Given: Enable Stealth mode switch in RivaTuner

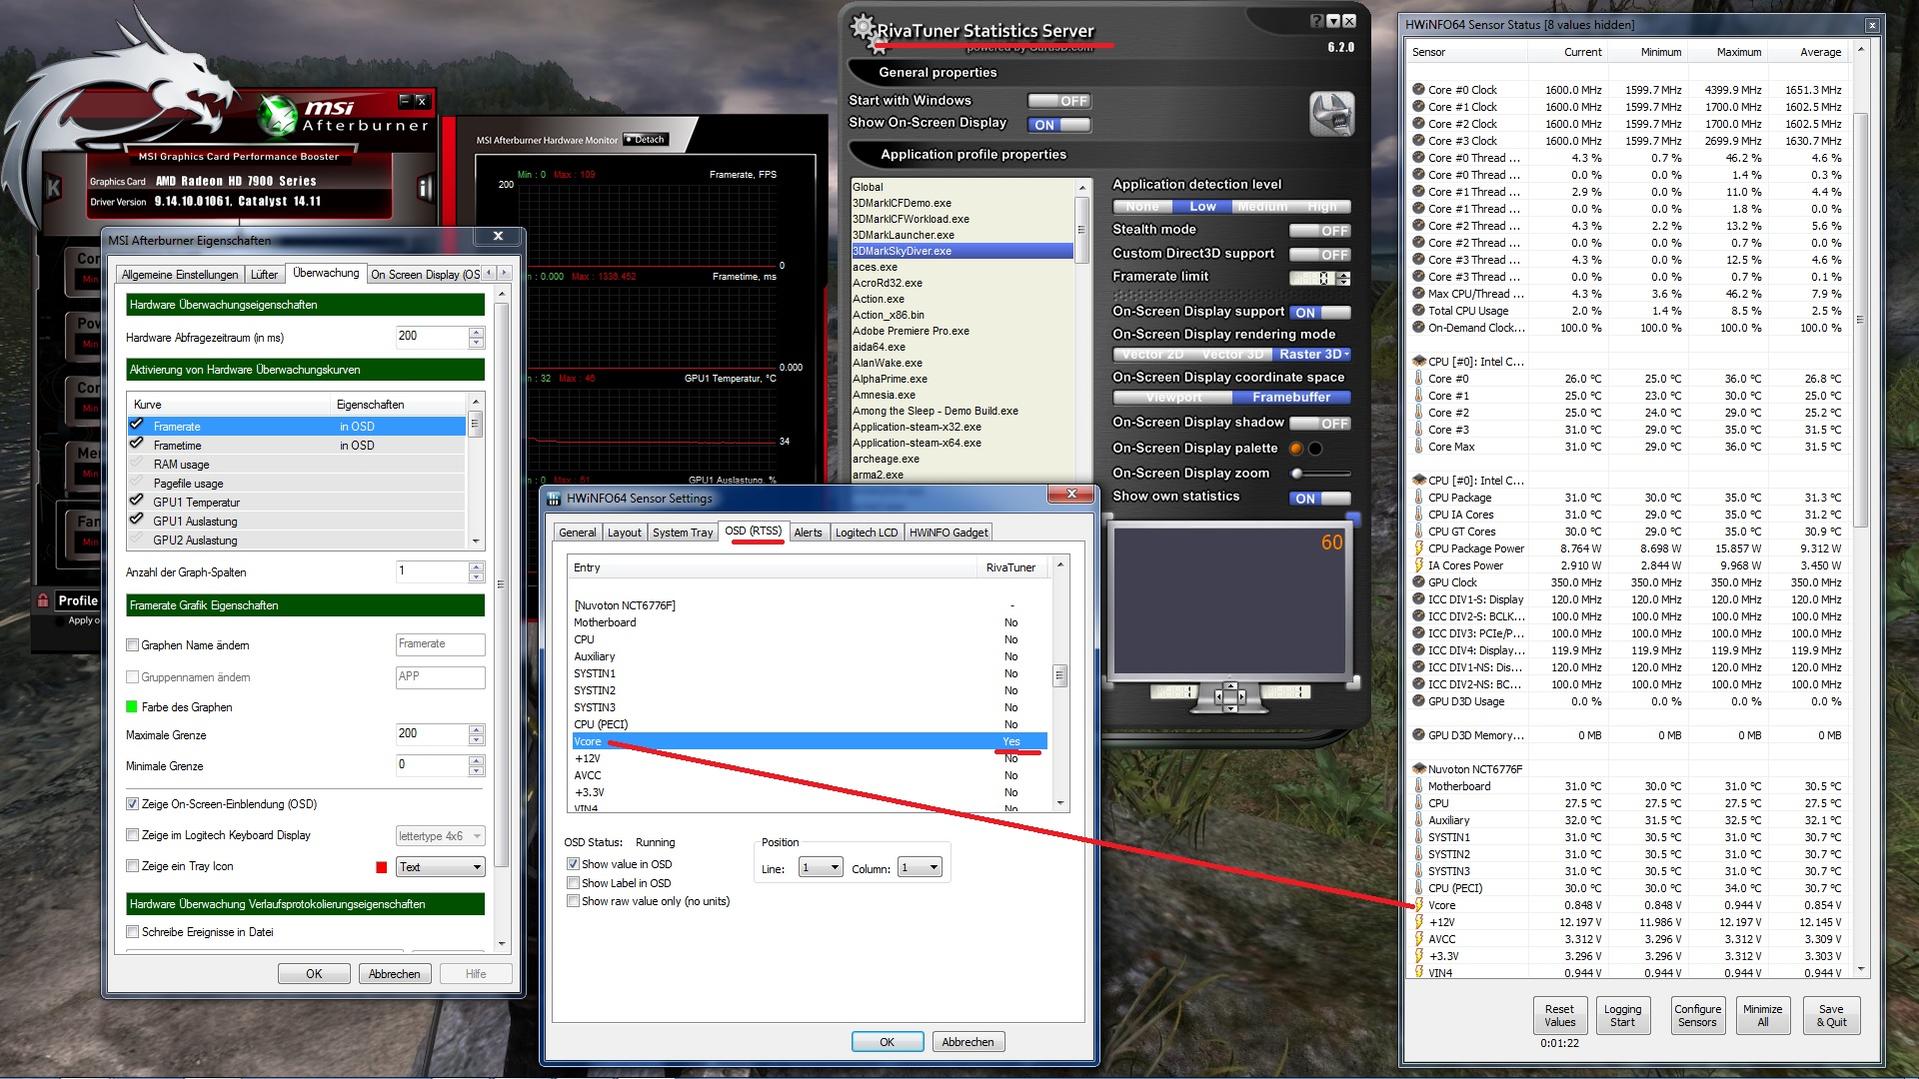Looking at the screenshot, I should click(x=1320, y=231).
